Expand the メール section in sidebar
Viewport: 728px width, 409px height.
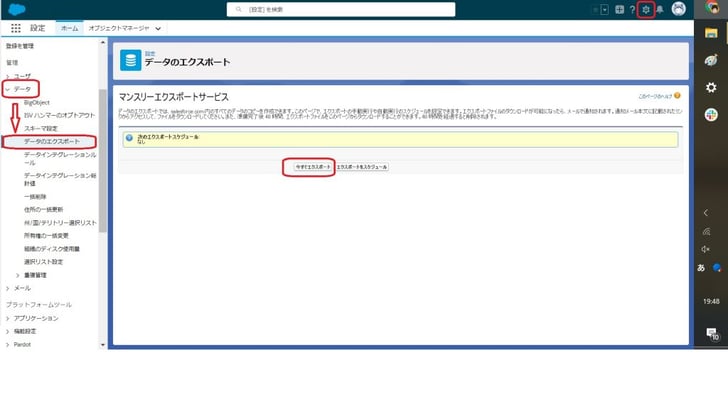click(8, 288)
